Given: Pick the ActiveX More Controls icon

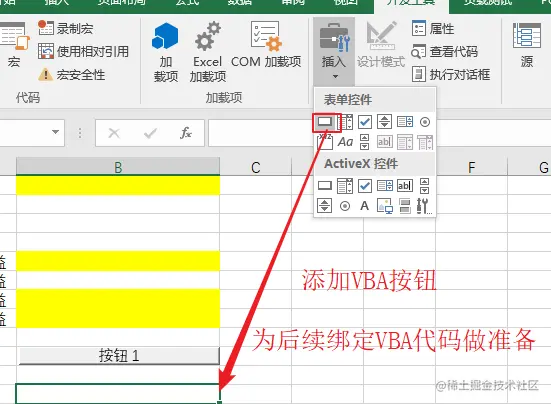Looking at the screenshot, I should [x=424, y=206].
